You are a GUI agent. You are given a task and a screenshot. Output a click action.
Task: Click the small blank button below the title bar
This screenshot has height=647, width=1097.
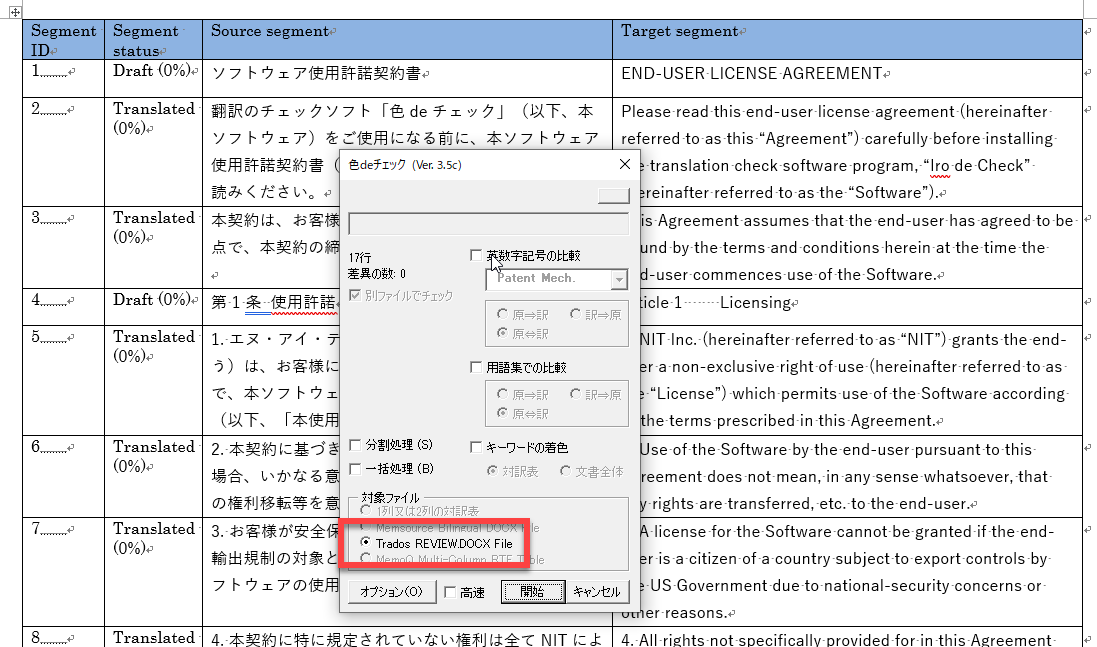612,196
